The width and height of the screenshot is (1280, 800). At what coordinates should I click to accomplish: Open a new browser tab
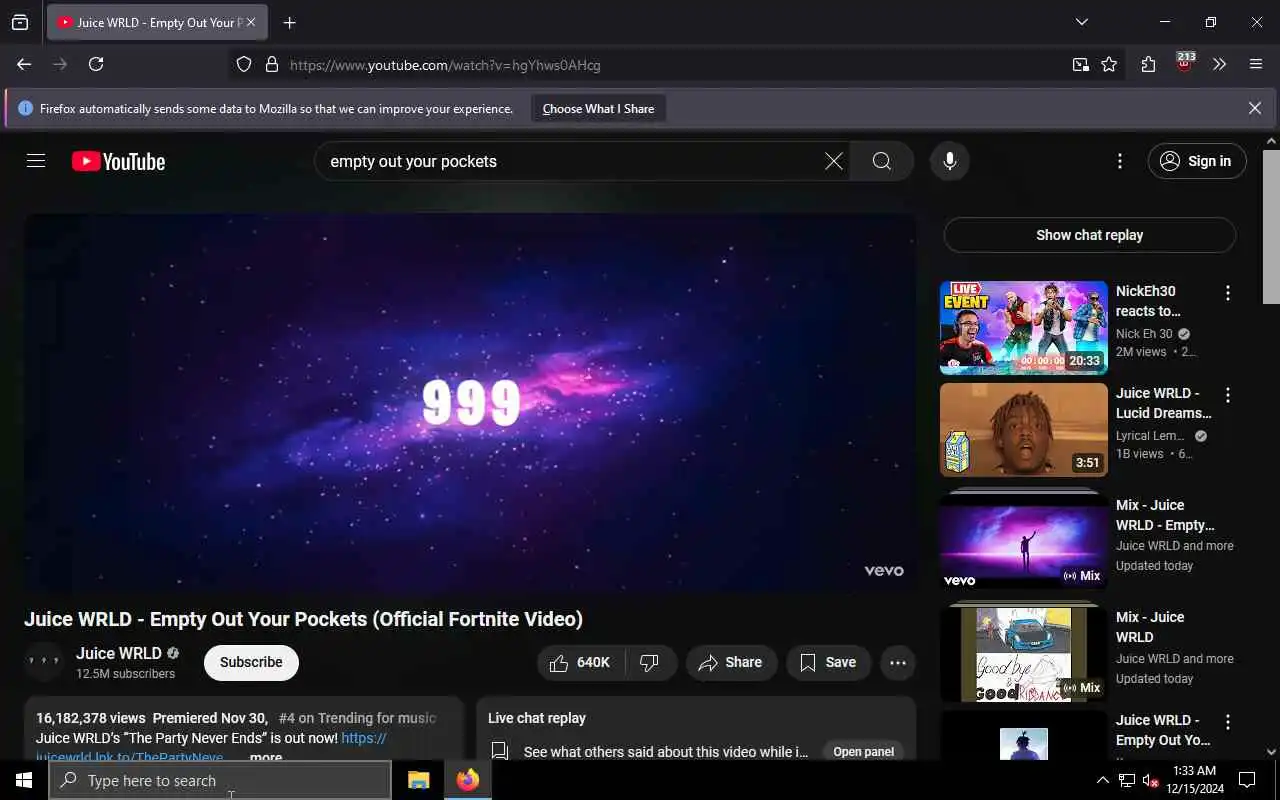point(289,22)
